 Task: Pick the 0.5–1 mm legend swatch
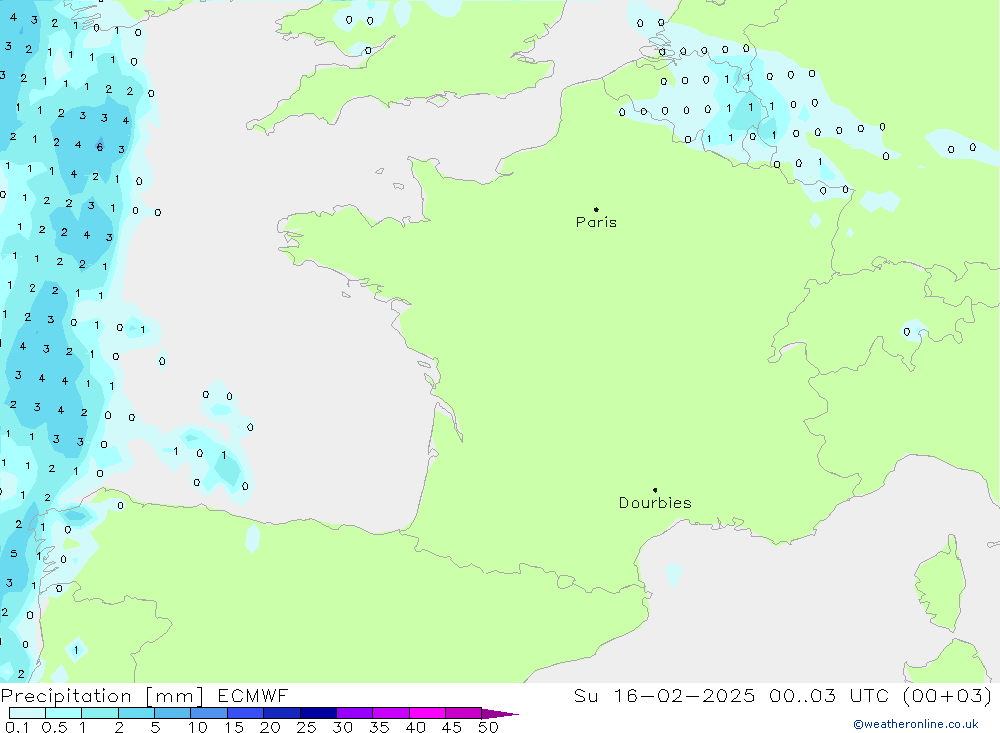pos(63,713)
